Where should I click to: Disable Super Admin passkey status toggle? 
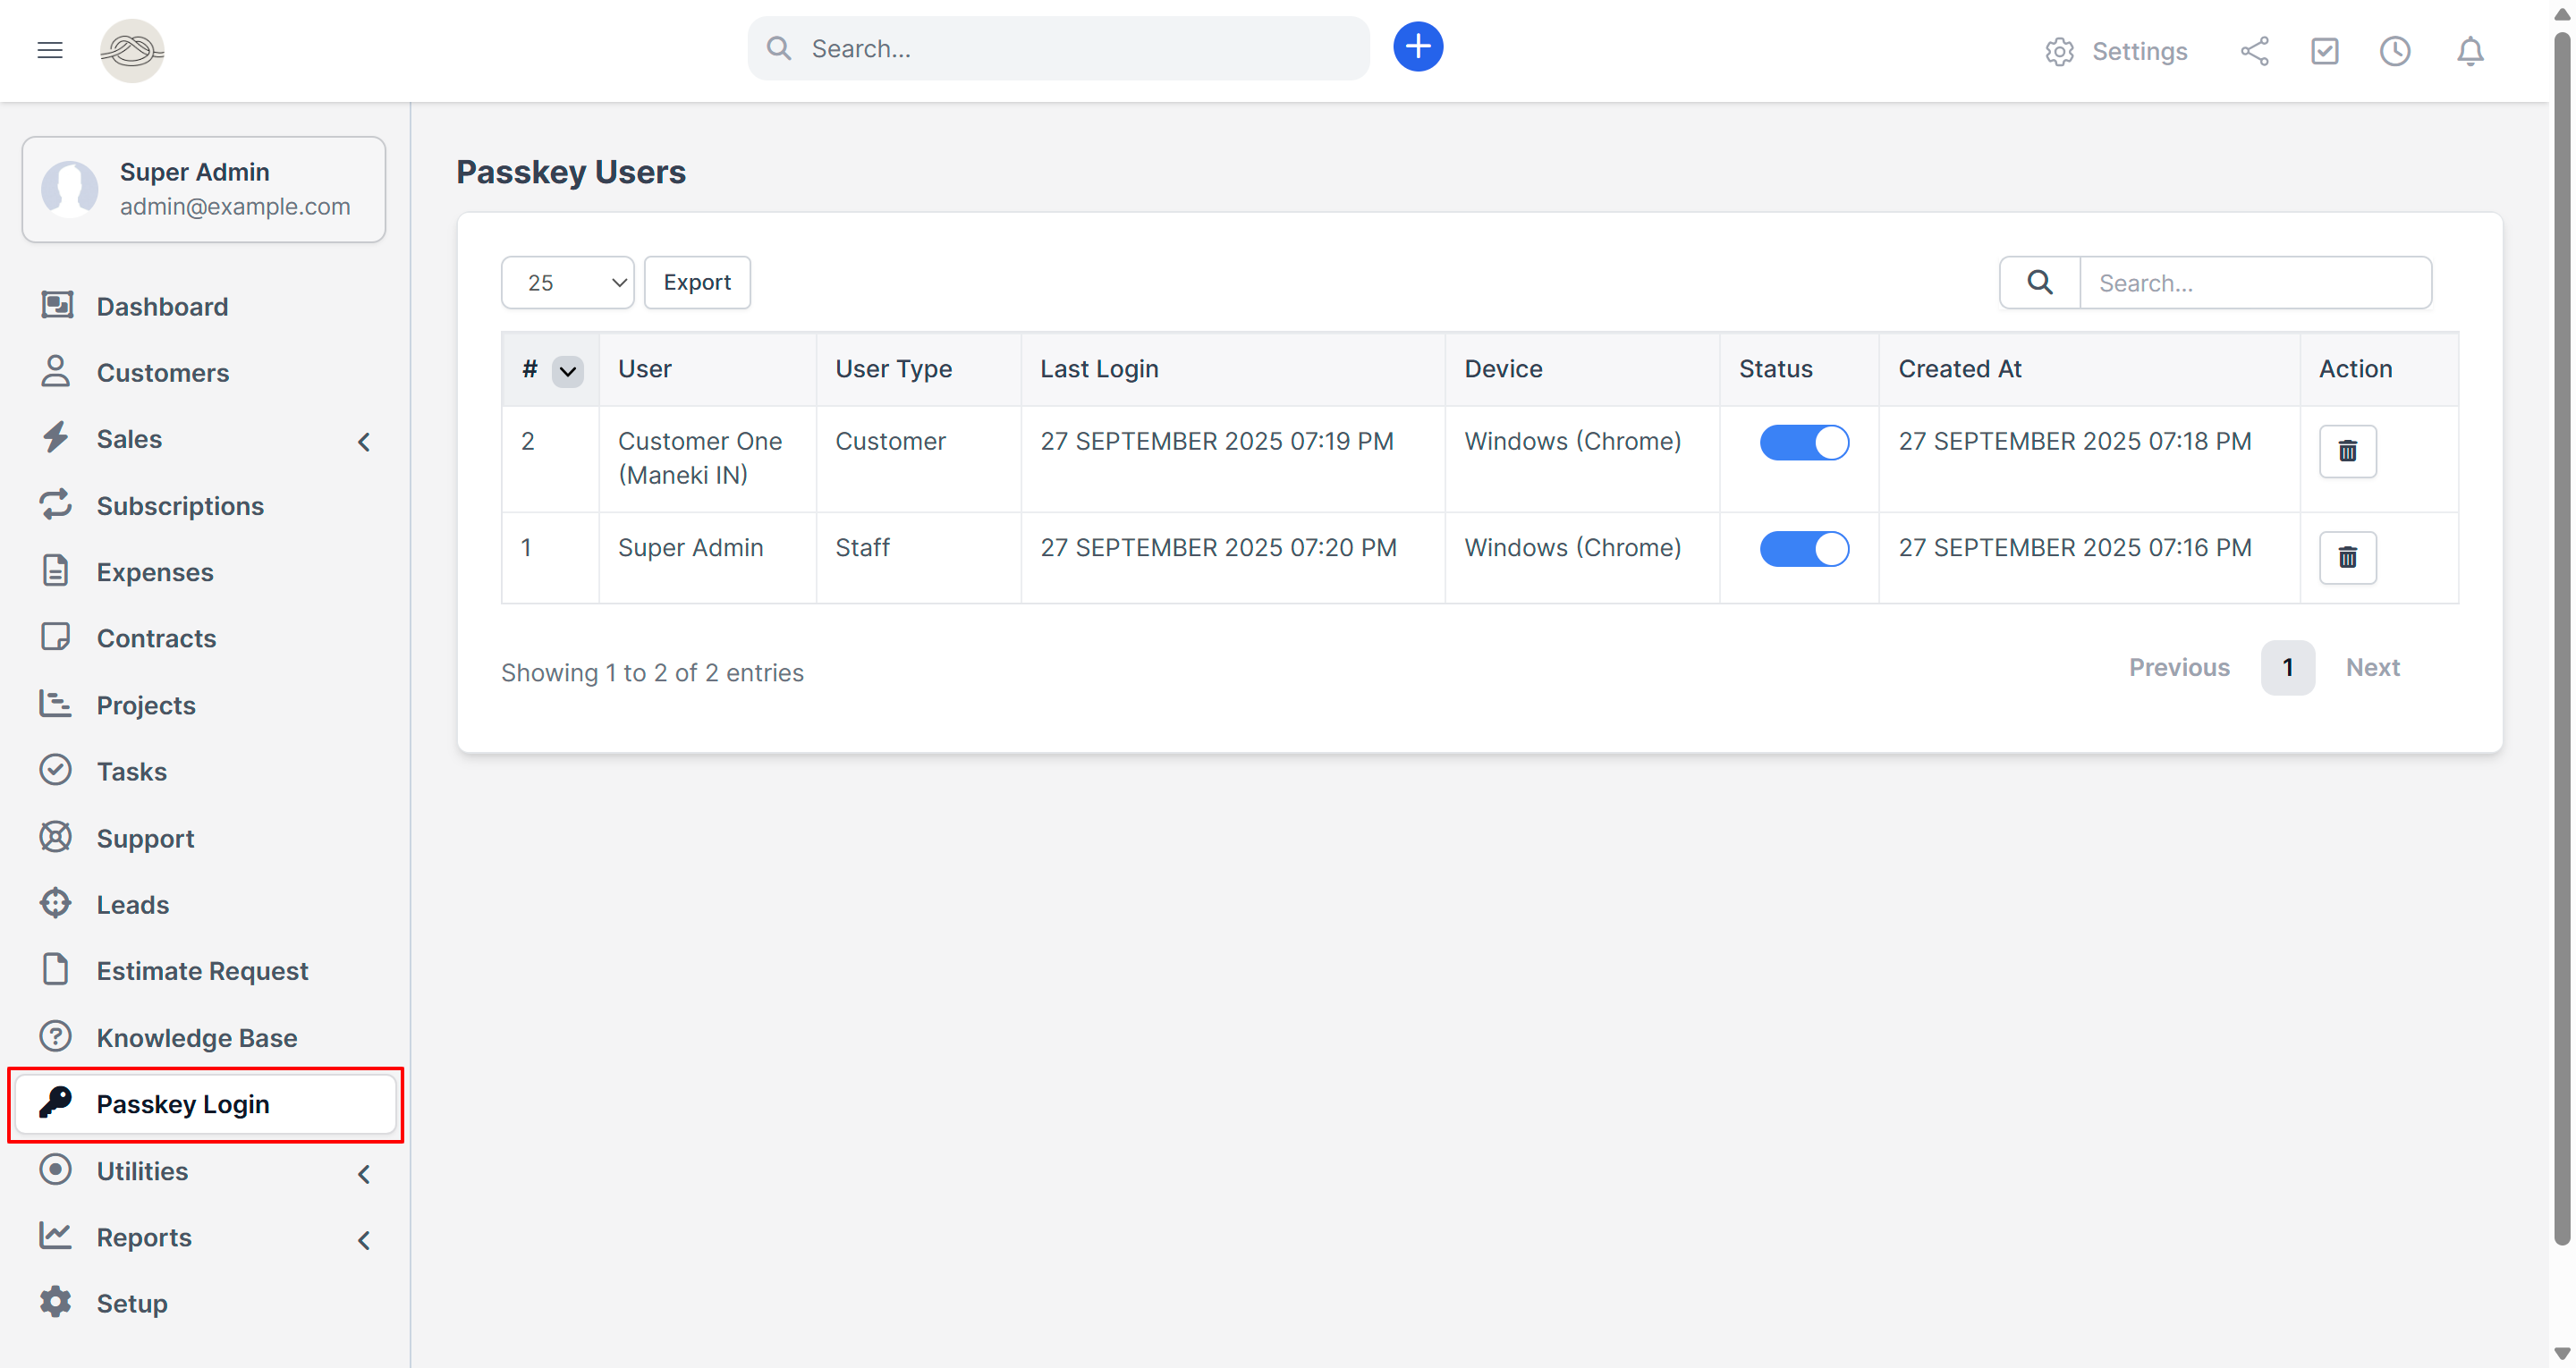pos(1803,548)
